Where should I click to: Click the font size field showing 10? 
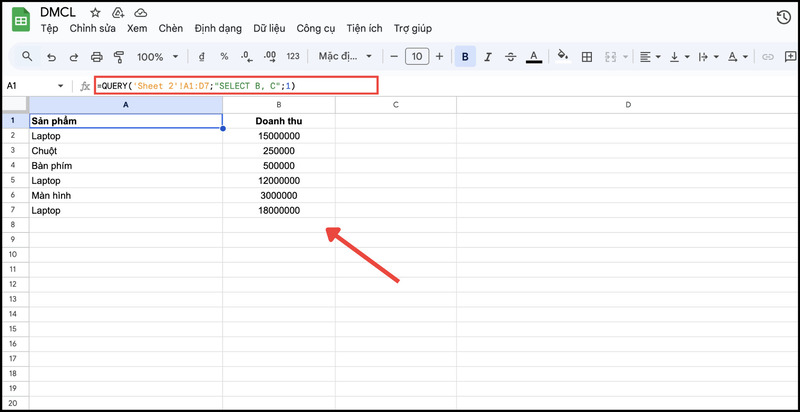417,57
